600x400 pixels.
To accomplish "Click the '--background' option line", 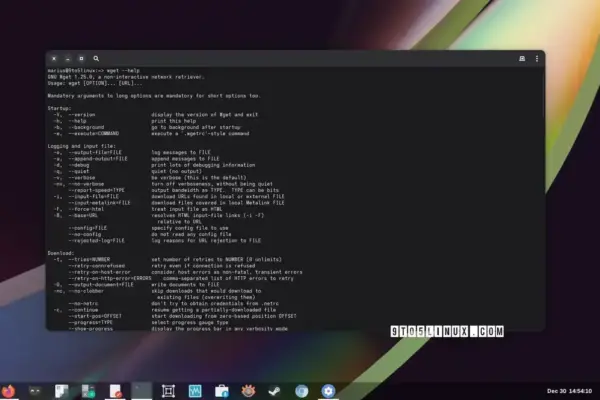I will (147, 127).
